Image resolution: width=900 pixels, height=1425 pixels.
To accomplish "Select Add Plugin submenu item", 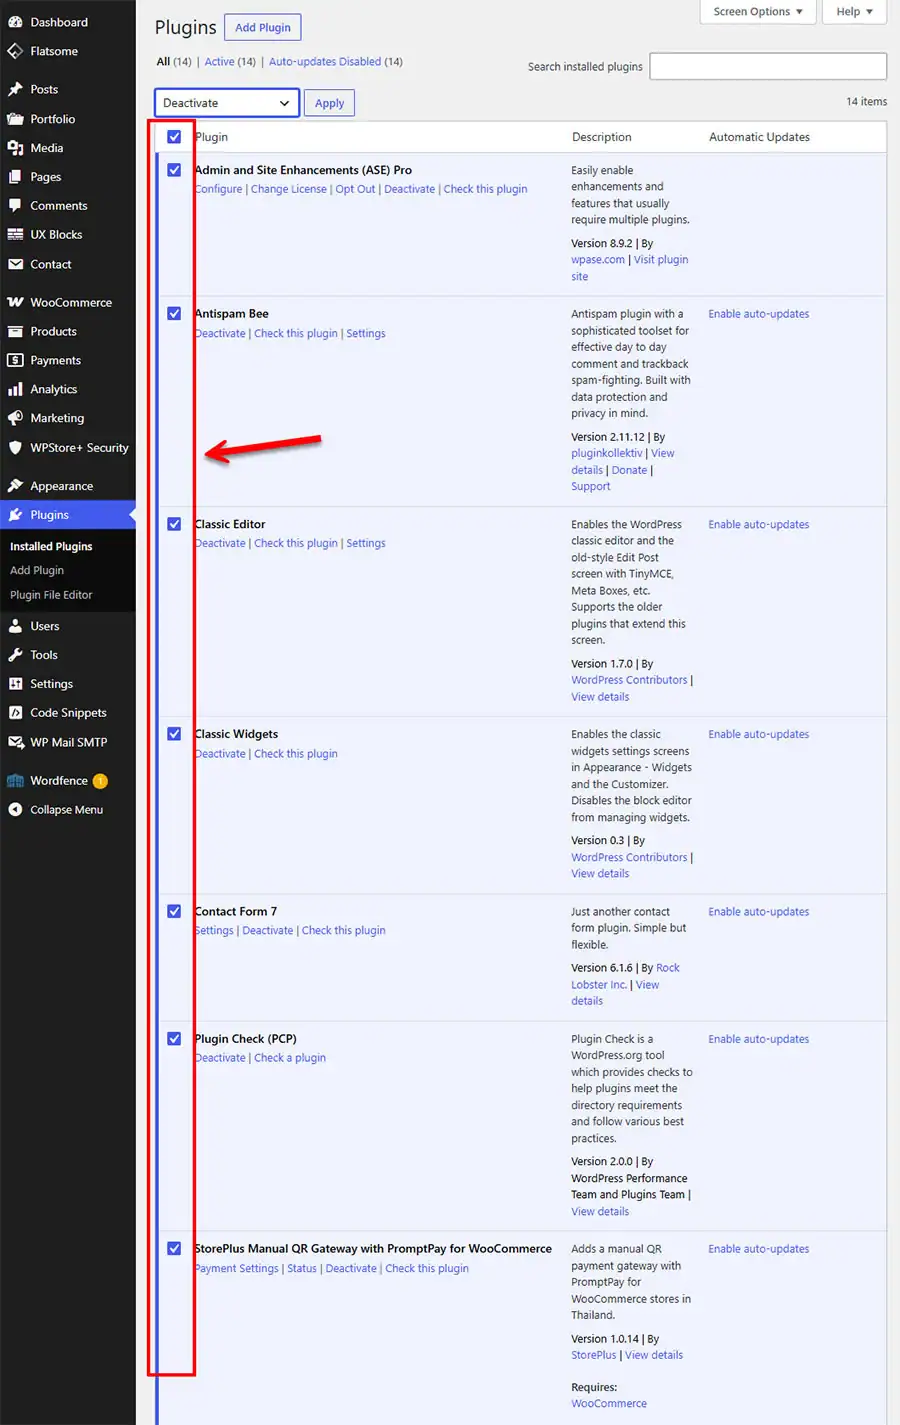I will [x=37, y=571].
